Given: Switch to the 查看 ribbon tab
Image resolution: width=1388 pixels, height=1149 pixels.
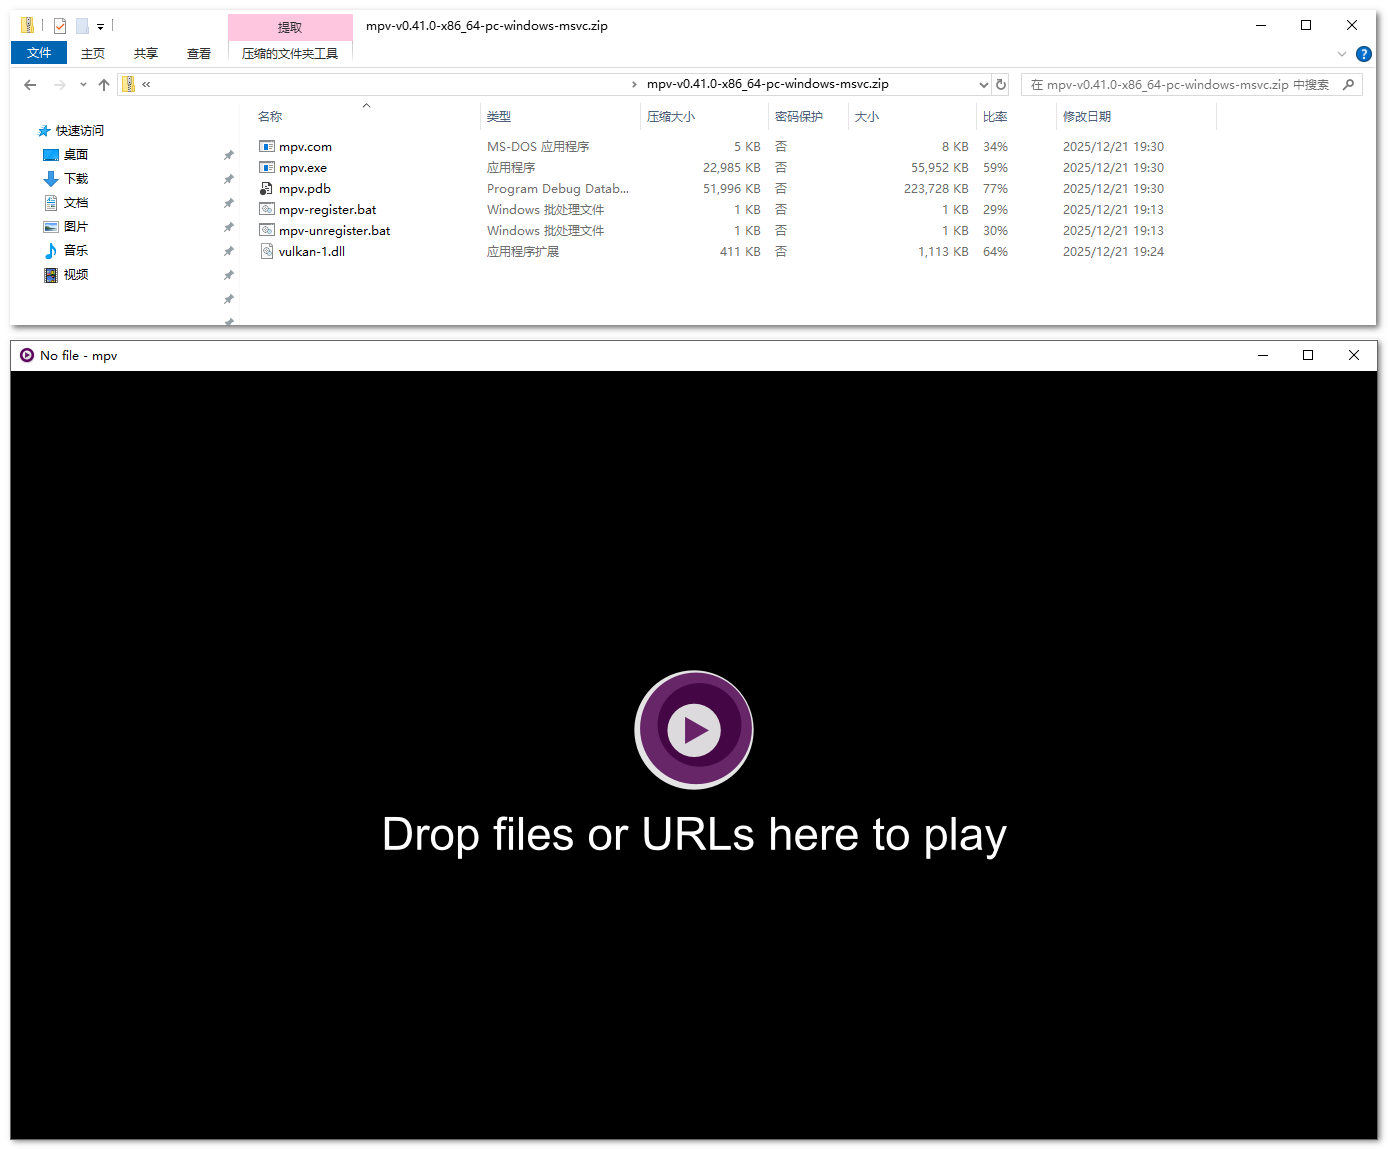Looking at the screenshot, I should pos(199,54).
